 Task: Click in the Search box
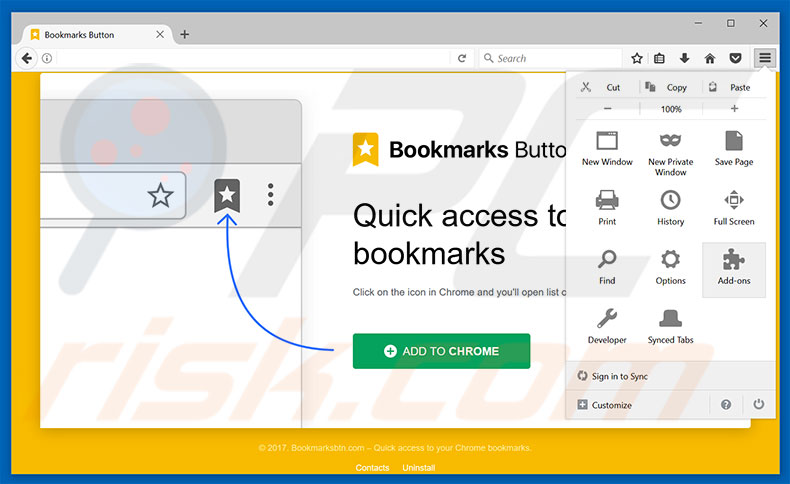[x=550, y=58]
